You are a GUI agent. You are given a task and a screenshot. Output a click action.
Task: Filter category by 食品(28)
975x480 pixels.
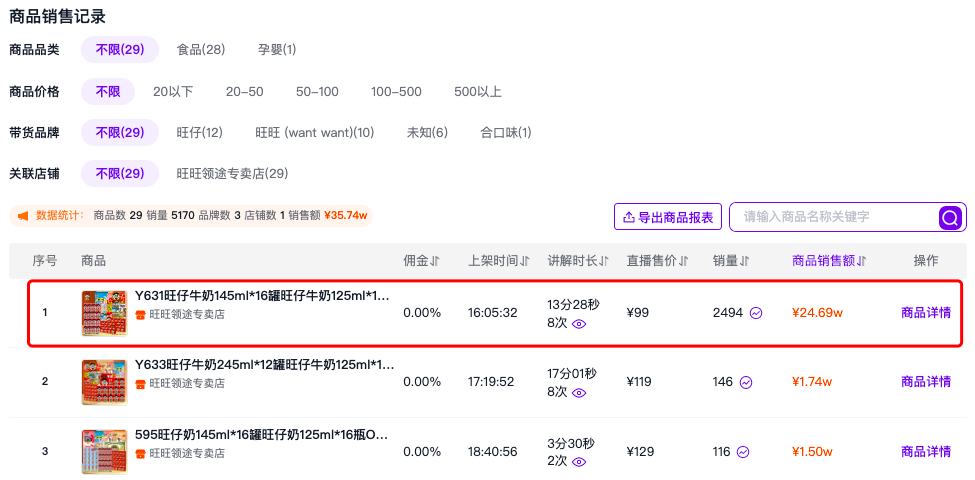201,50
